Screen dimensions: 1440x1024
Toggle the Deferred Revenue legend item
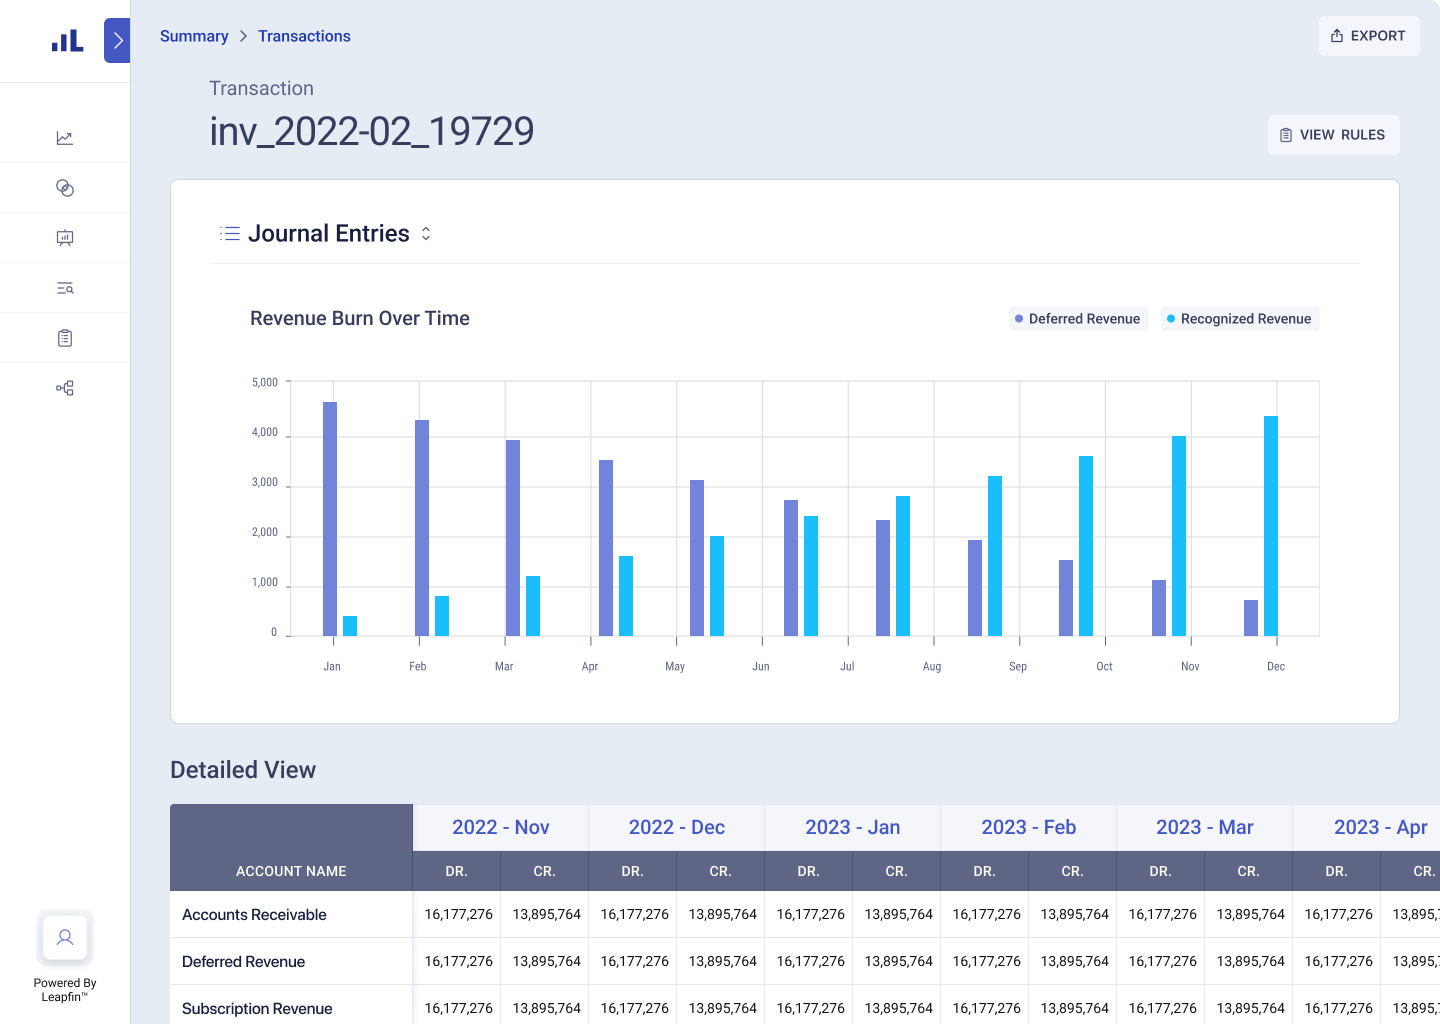[x=1078, y=318]
